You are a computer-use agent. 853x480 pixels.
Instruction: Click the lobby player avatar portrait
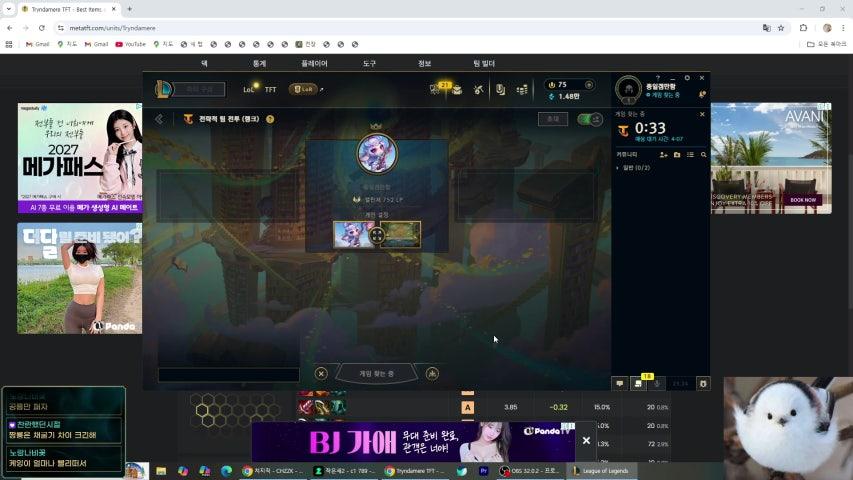377,153
